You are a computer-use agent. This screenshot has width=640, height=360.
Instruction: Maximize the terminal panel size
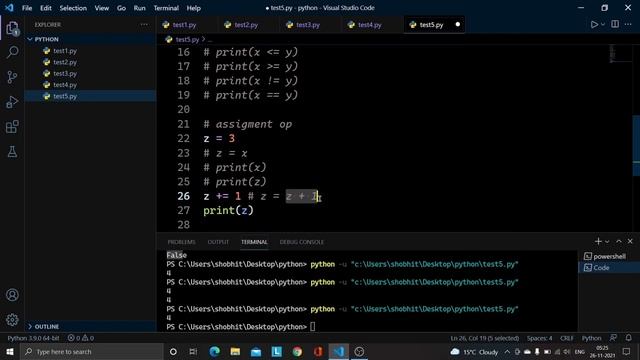(x=619, y=242)
